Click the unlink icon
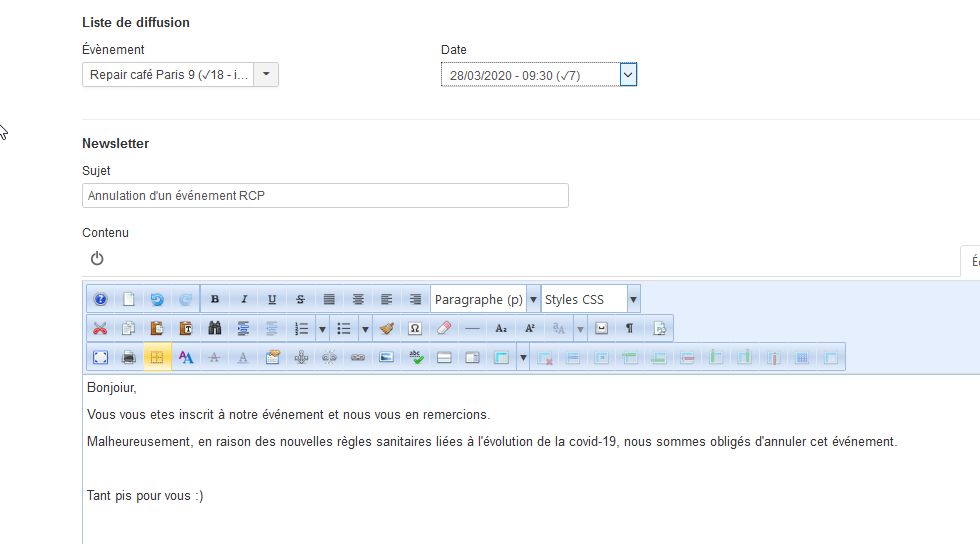Image resolution: width=980 pixels, height=544 pixels. (329, 358)
